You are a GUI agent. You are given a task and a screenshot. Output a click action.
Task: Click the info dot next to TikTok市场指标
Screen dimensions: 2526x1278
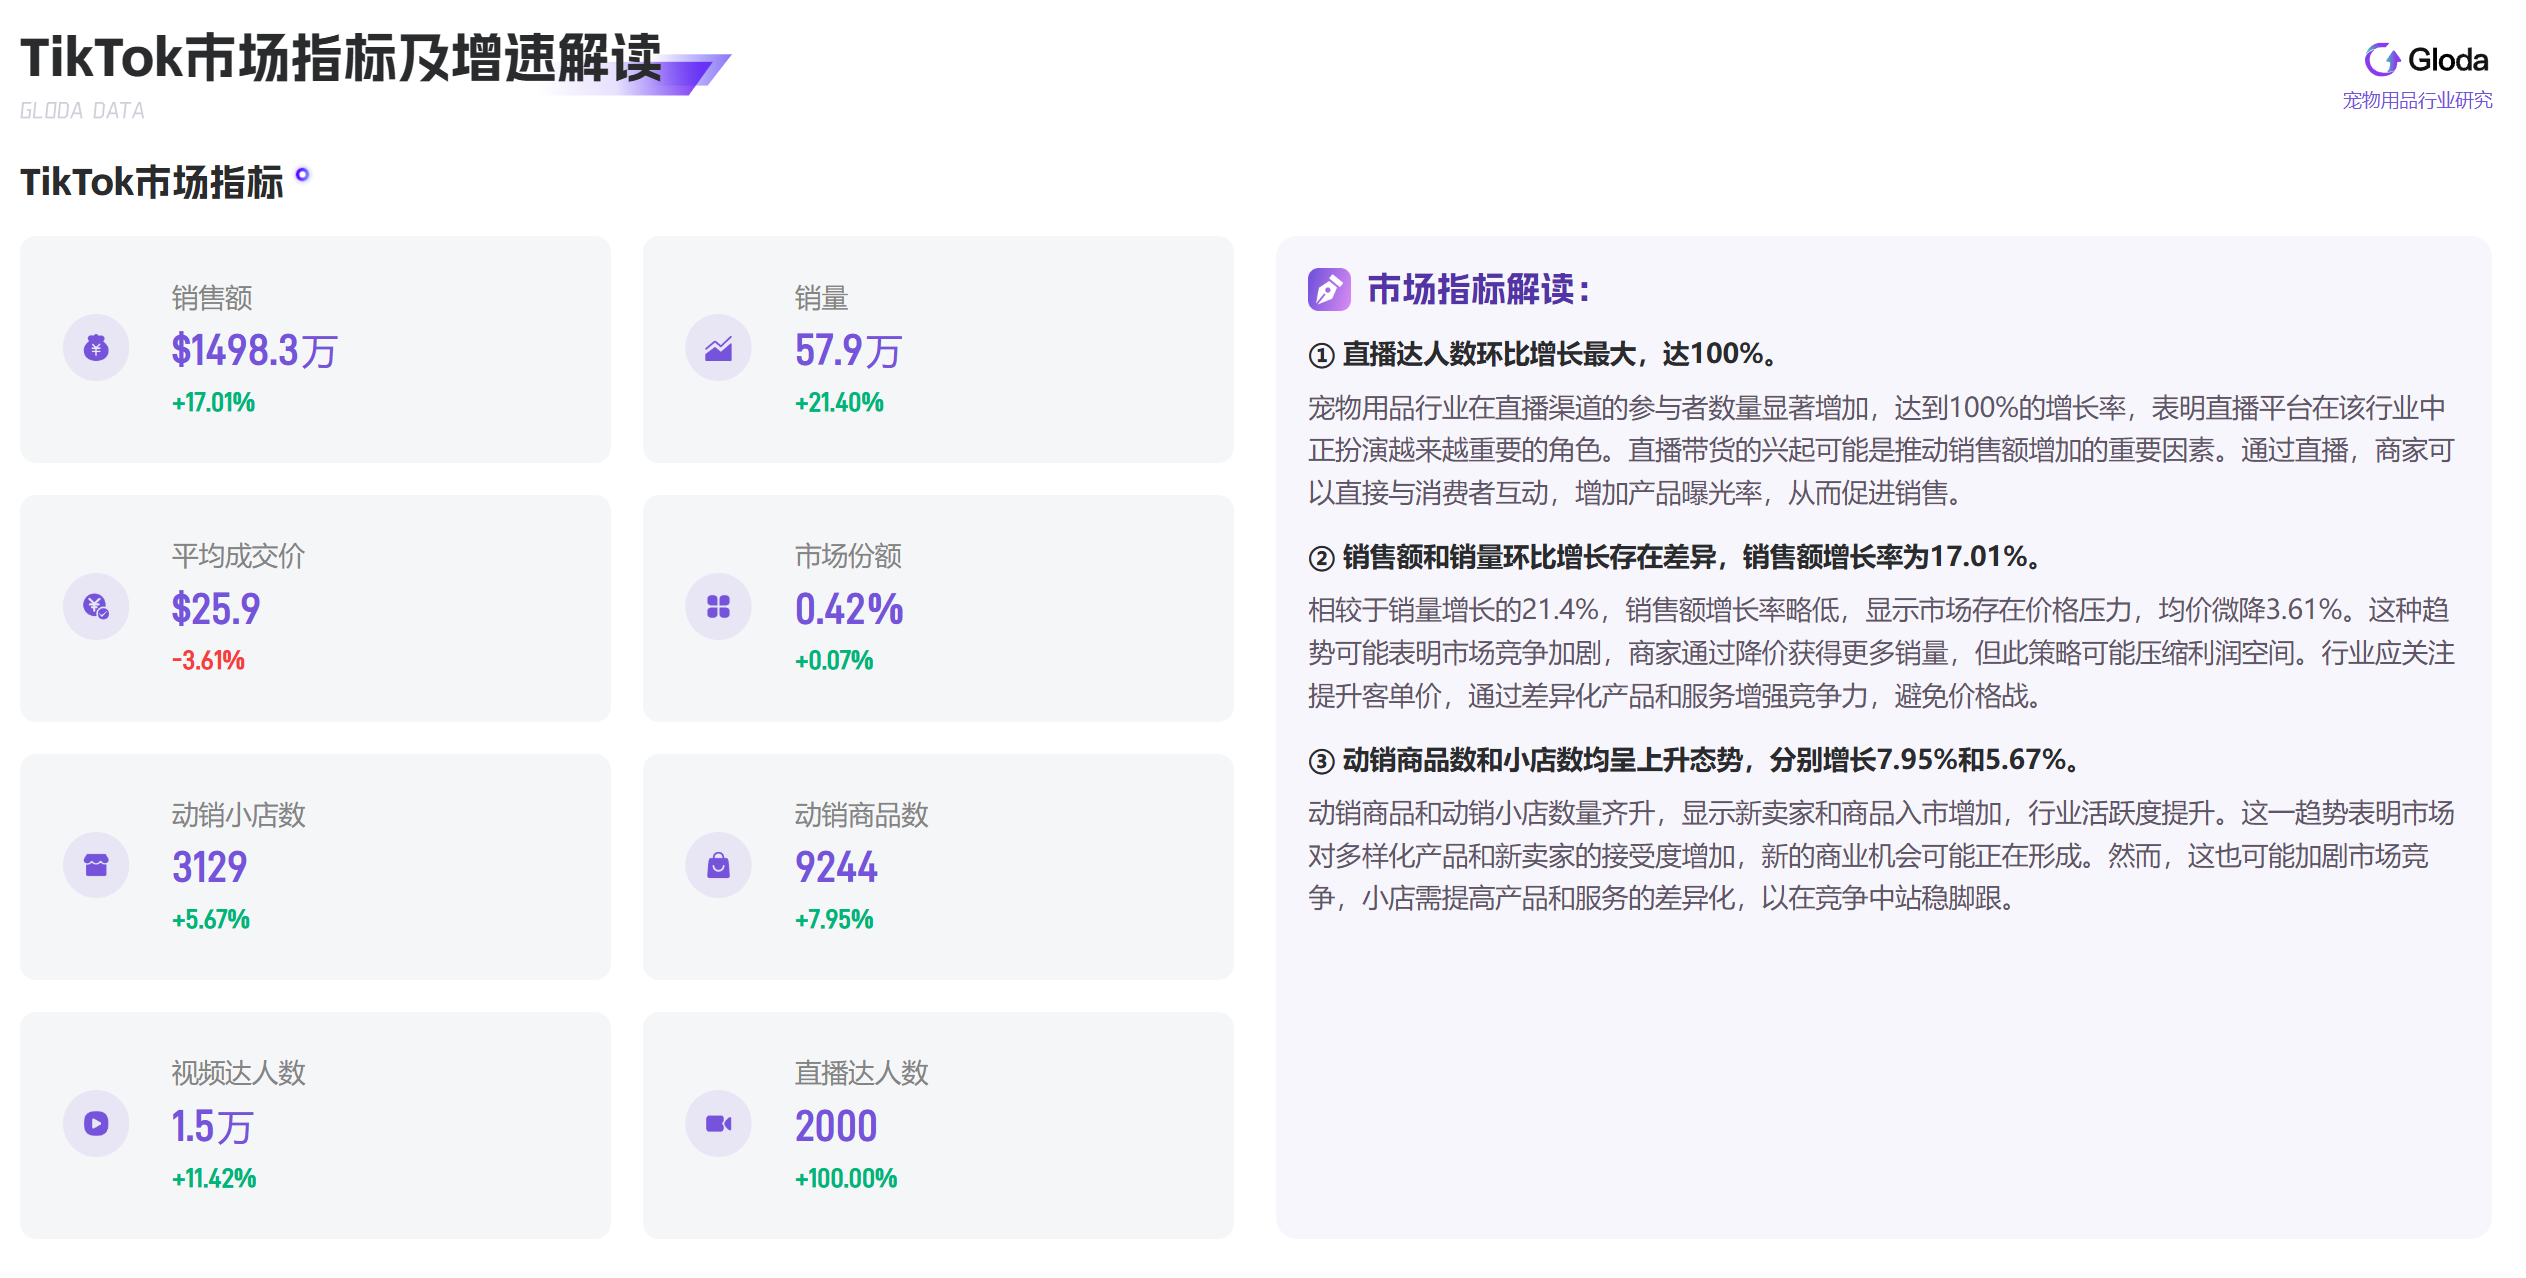coord(302,175)
